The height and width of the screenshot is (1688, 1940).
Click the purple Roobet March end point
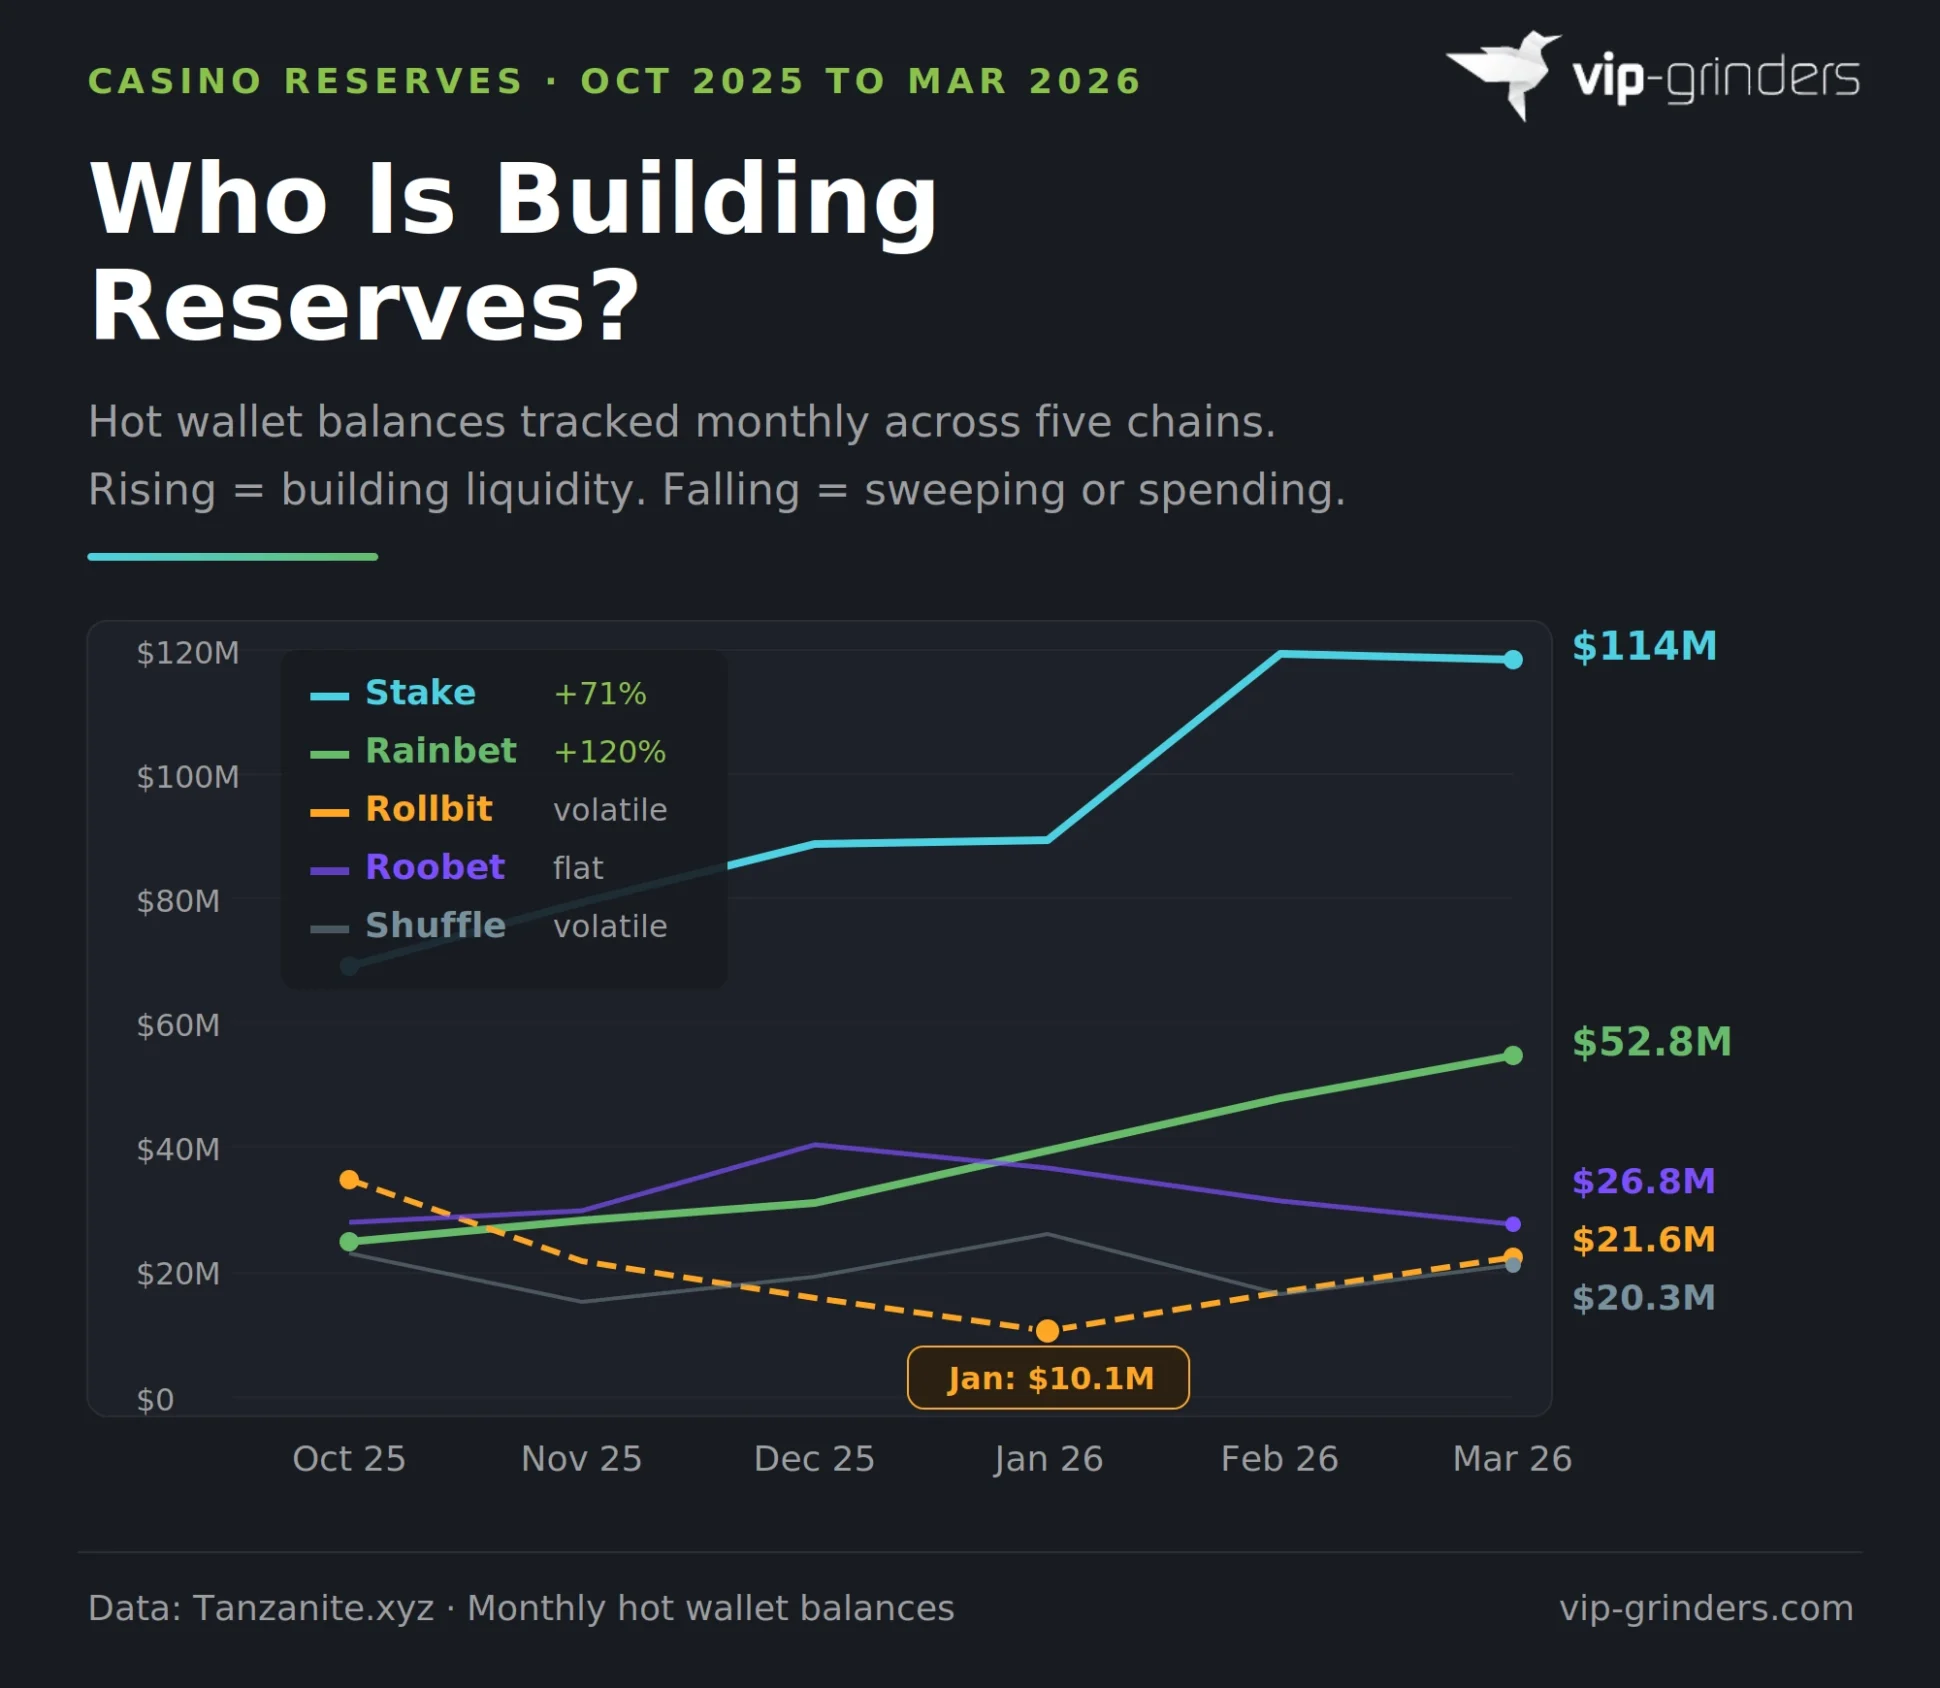point(1513,1224)
